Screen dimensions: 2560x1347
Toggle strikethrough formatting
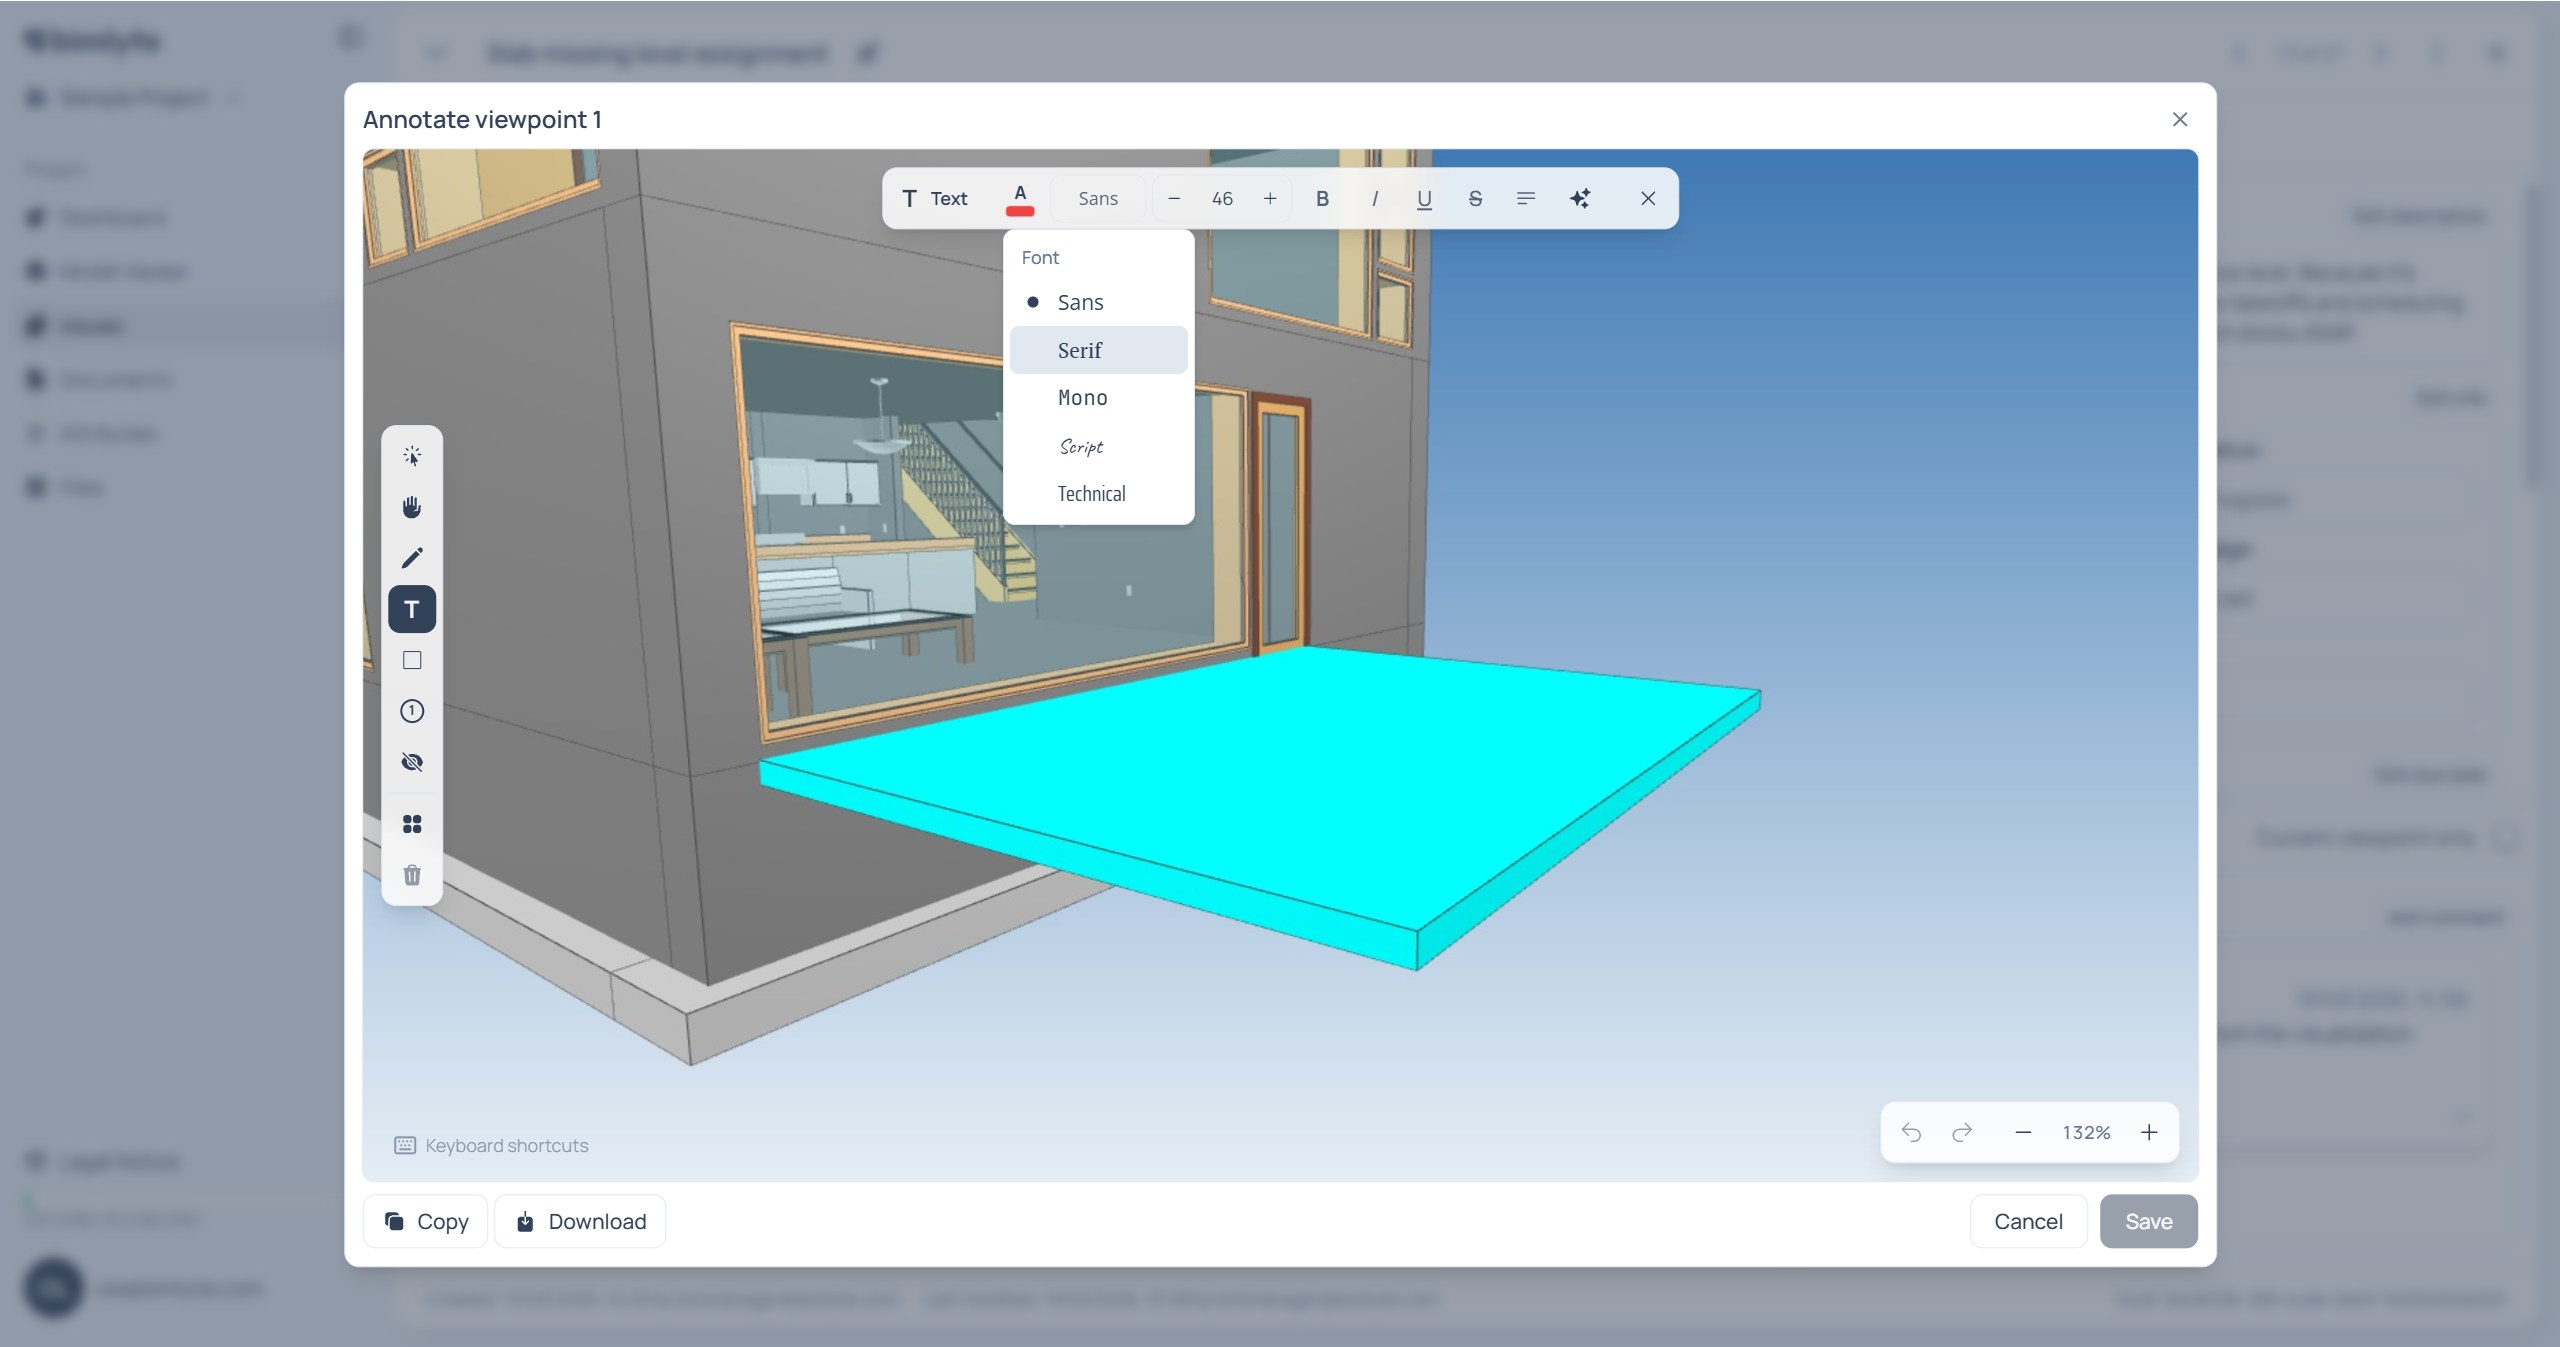[x=1475, y=198]
